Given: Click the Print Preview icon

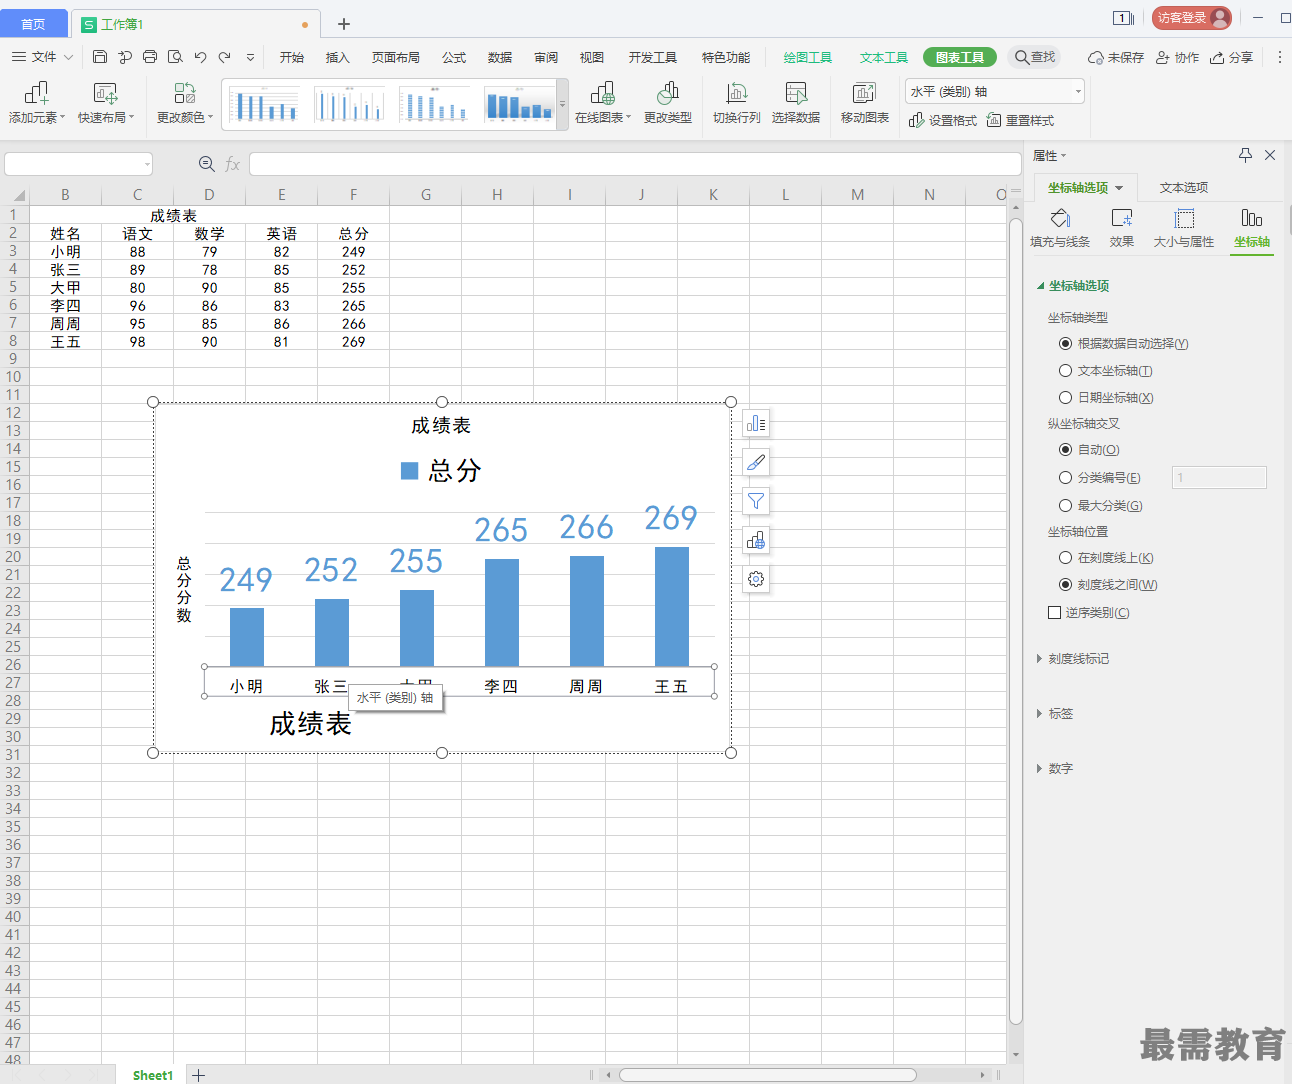Looking at the screenshot, I should coord(175,57).
